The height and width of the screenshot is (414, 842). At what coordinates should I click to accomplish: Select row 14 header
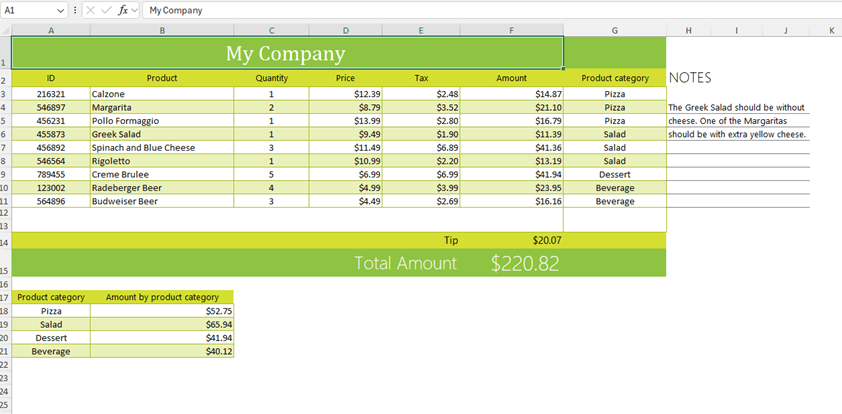coord(5,241)
